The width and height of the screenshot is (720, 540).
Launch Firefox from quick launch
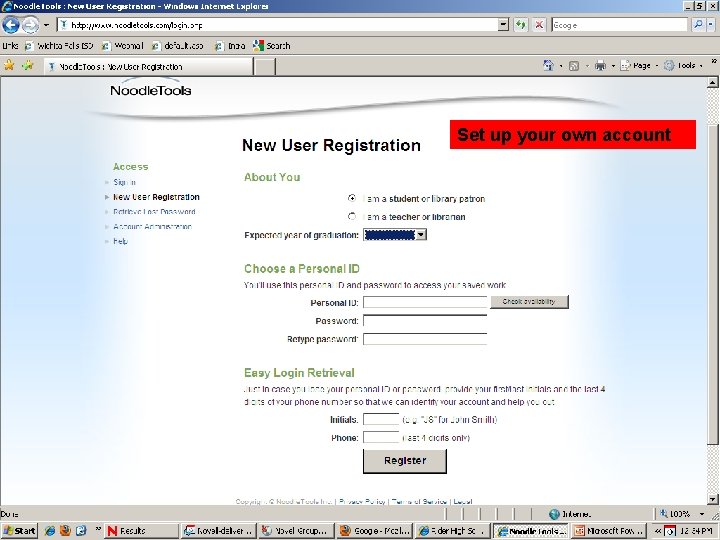pos(65,531)
